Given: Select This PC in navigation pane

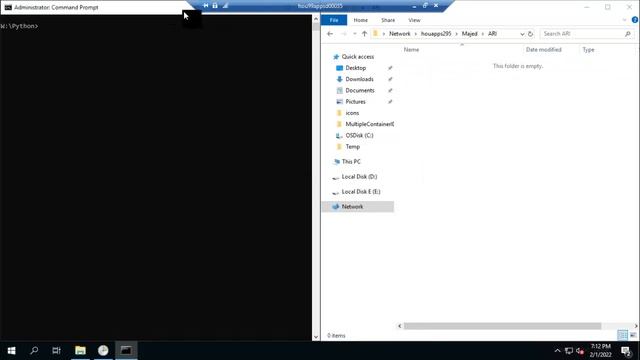Looking at the screenshot, I should click(351, 162).
